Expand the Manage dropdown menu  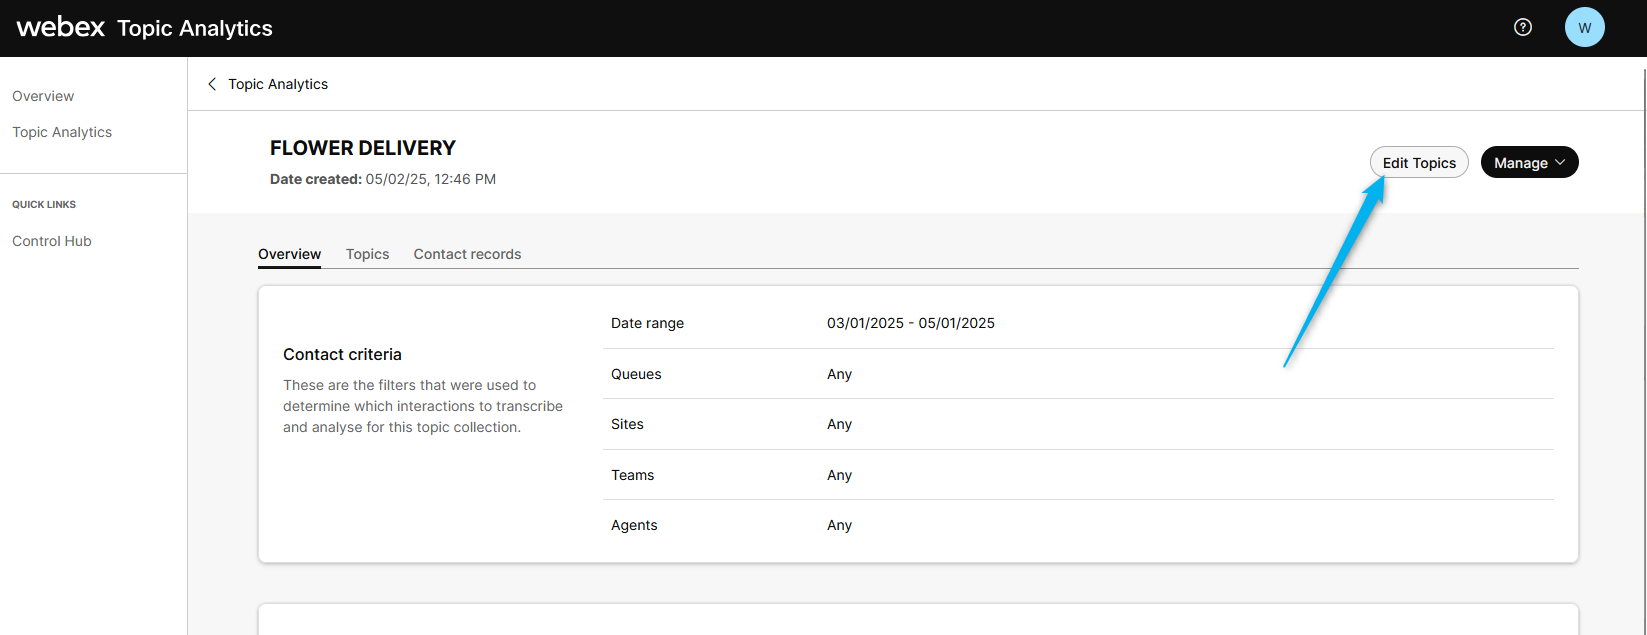tap(1529, 163)
